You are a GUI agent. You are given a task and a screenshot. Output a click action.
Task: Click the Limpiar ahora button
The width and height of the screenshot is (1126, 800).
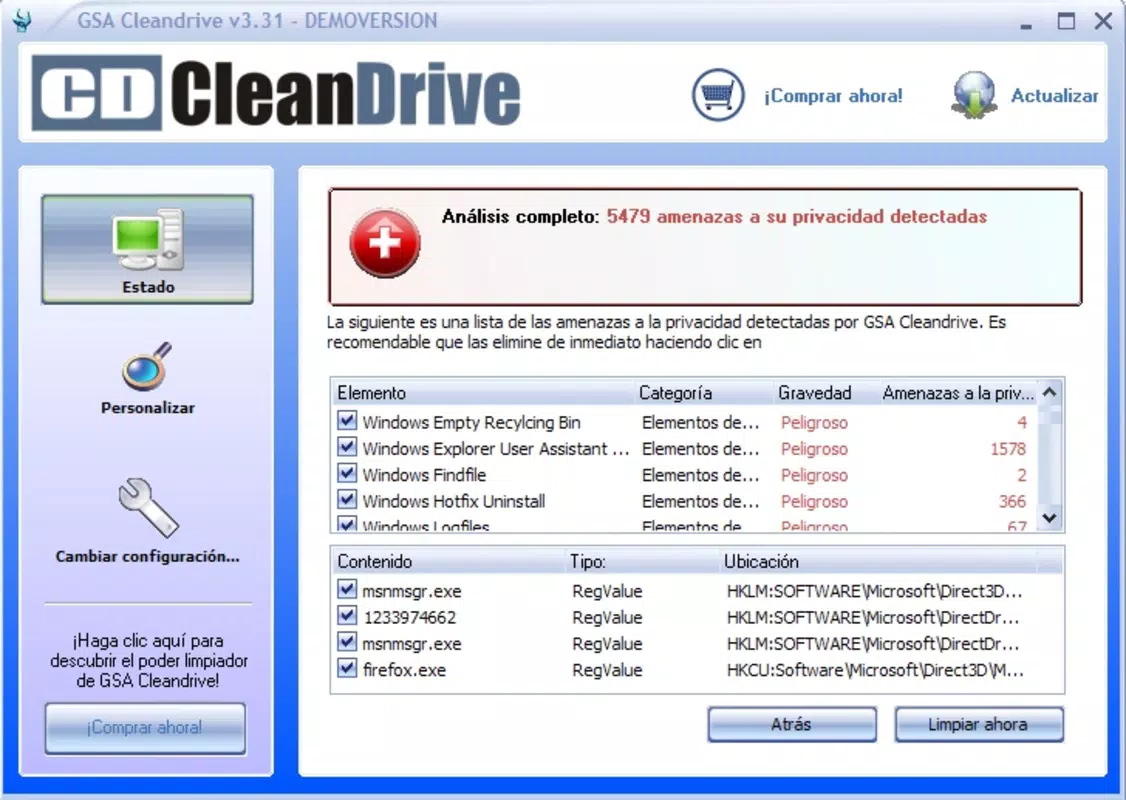[979, 725]
